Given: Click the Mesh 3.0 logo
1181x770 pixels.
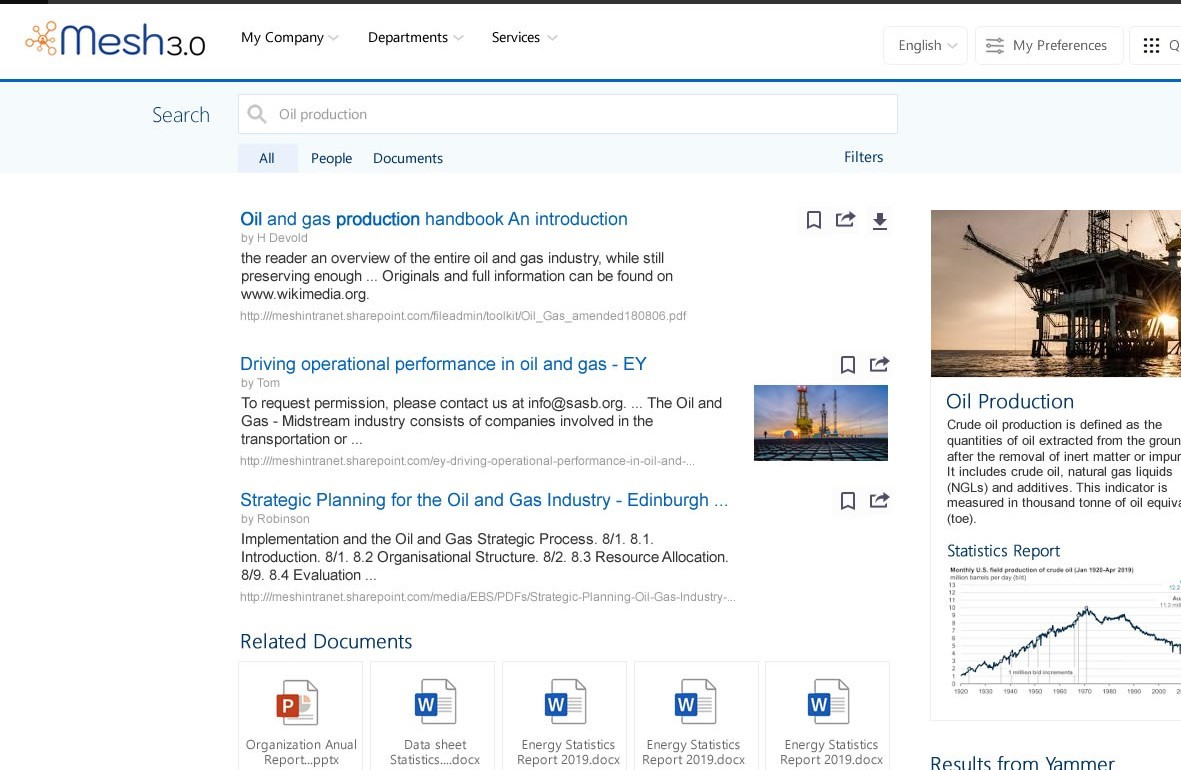Looking at the screenshot, I should (x=115, y=40).
